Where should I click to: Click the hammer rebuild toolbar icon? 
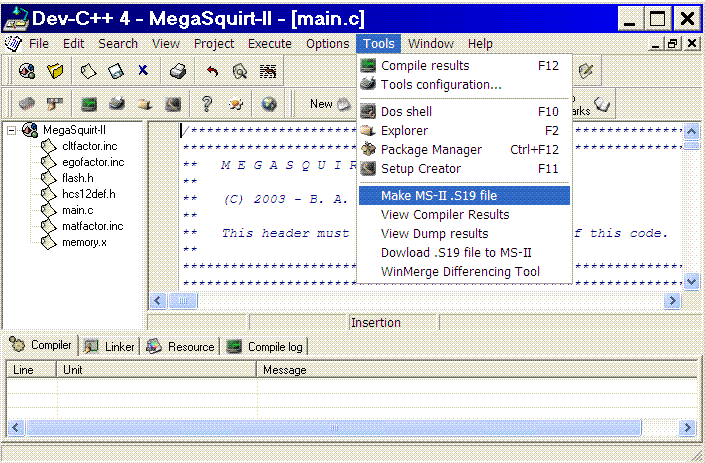(54, 104)
